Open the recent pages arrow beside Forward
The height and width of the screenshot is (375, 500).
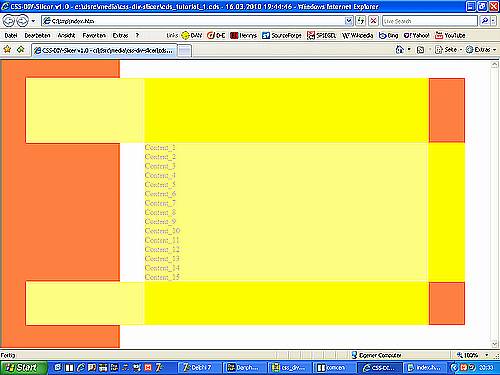33,21
